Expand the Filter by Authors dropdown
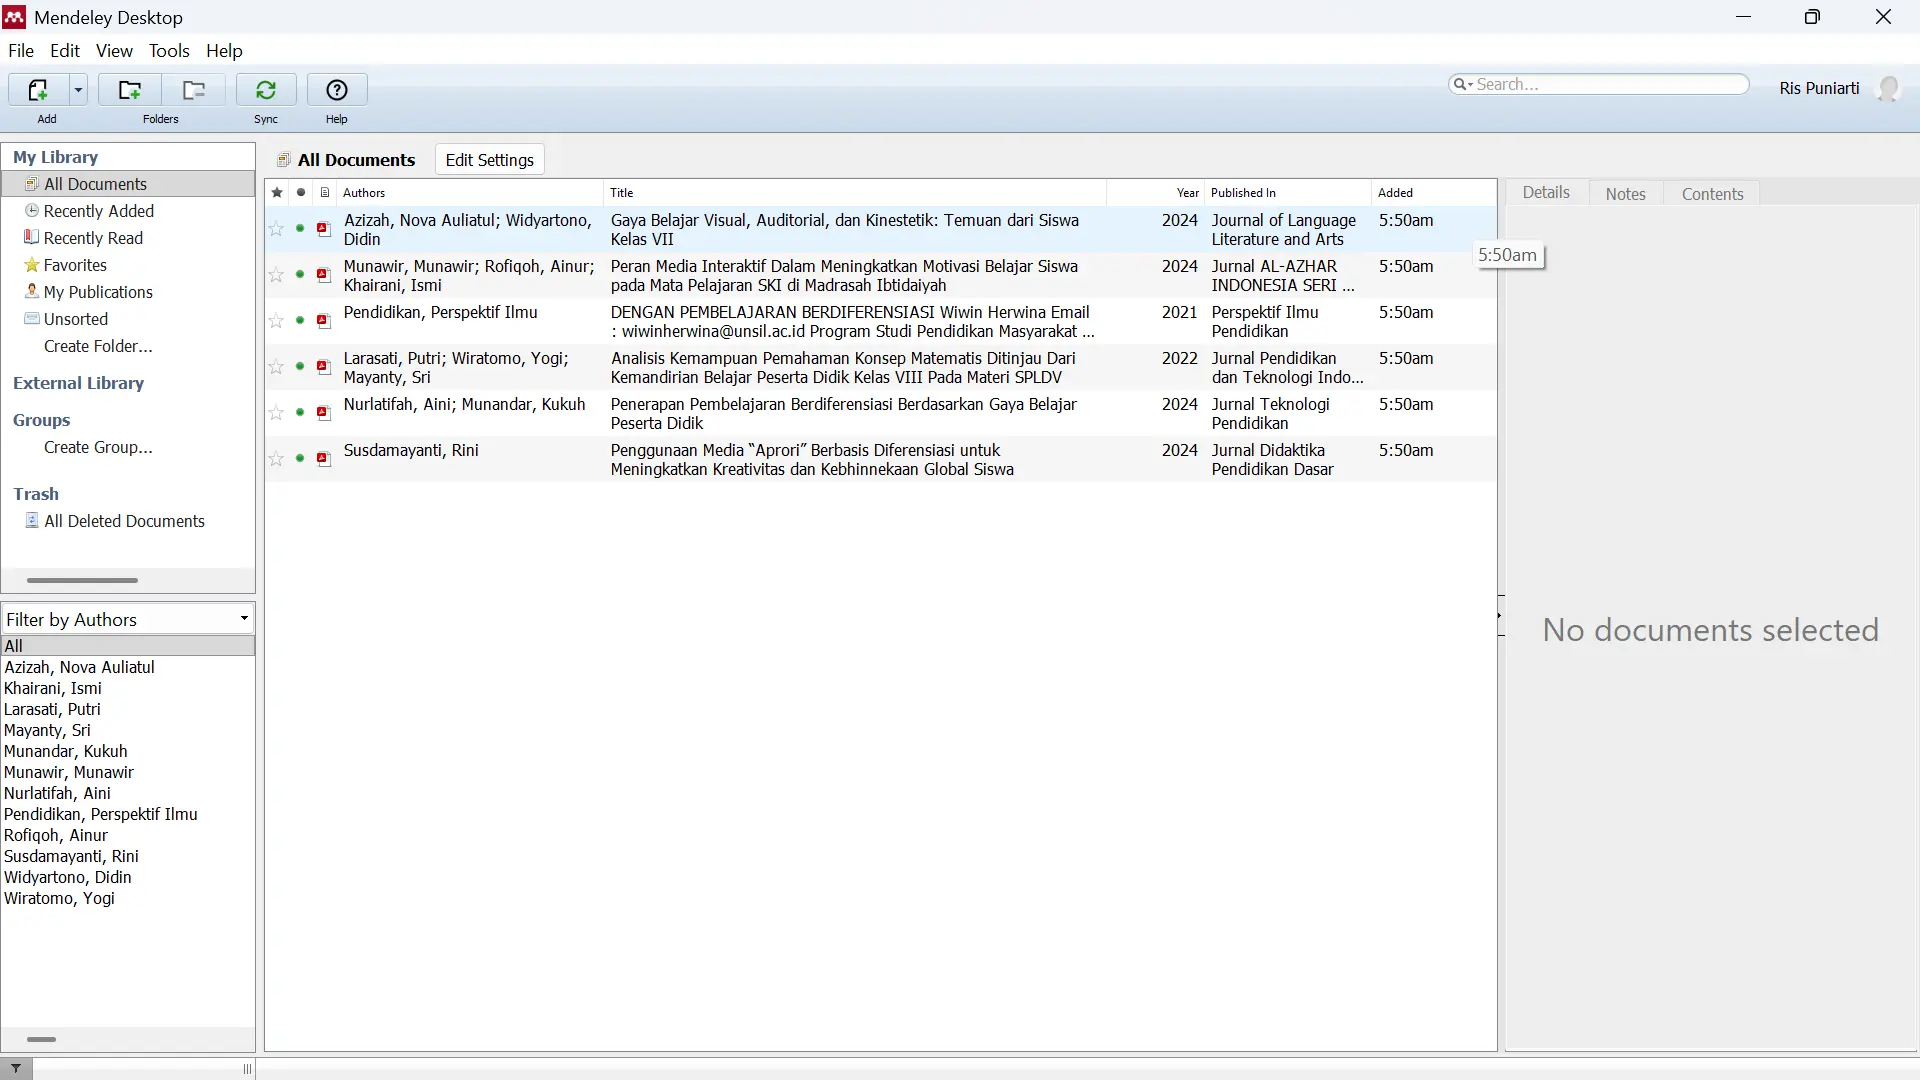Viewport: 1920px width, 1080px height. (244, 618)
